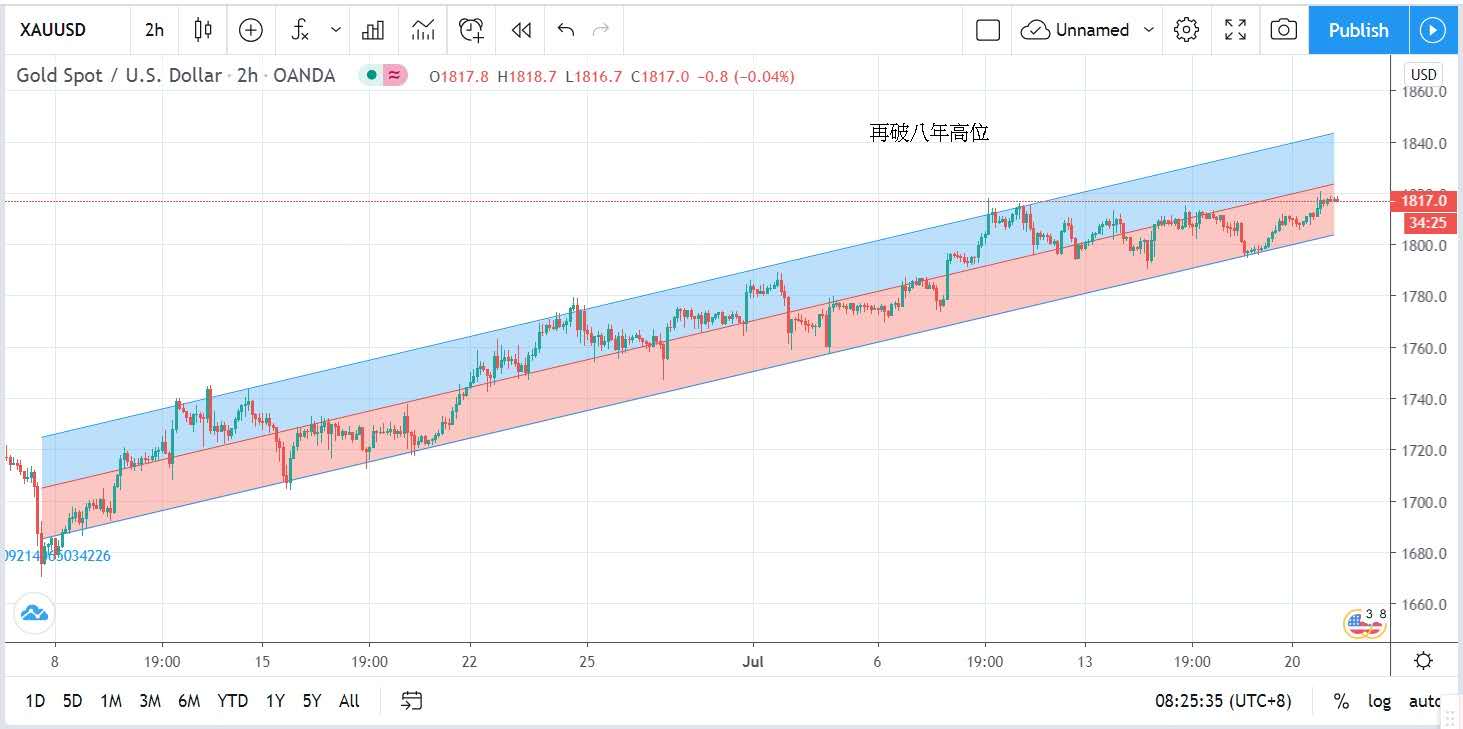Toggle log scale at the bottom right
The height and width of the screenshot is (729, 1463).
coord(1379,701)
